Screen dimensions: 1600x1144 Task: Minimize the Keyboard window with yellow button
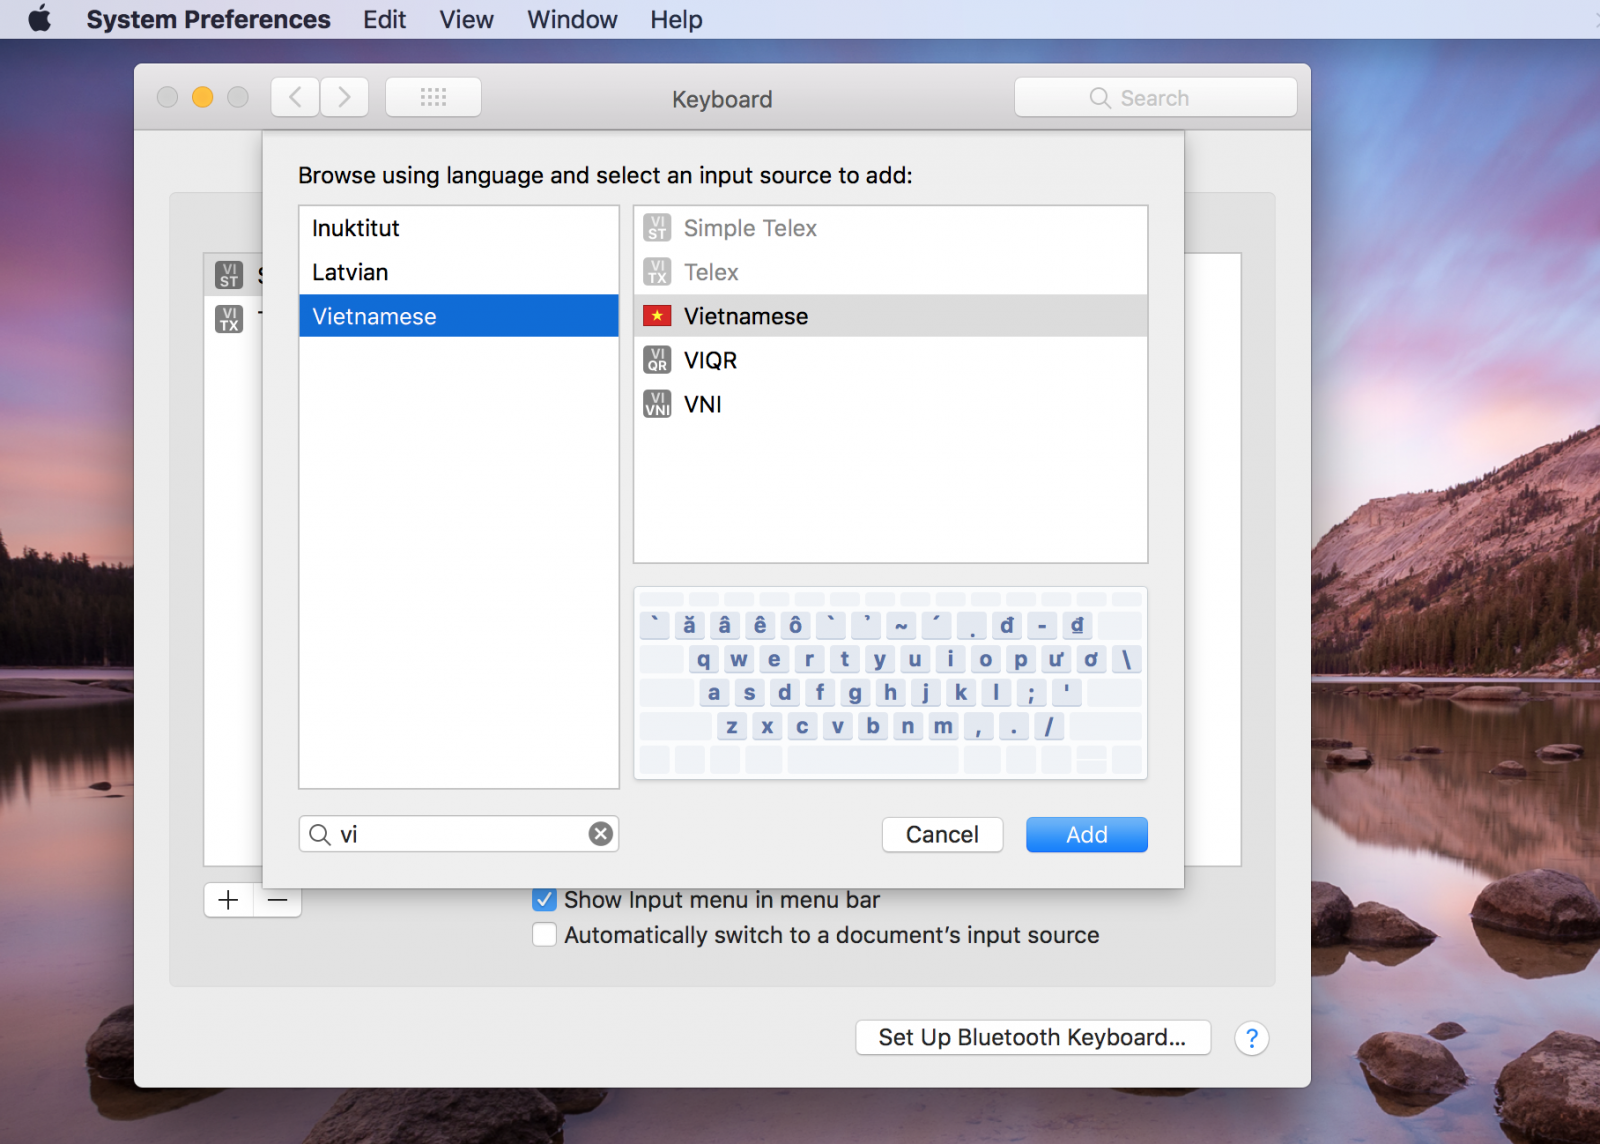[x=202, y=97]
